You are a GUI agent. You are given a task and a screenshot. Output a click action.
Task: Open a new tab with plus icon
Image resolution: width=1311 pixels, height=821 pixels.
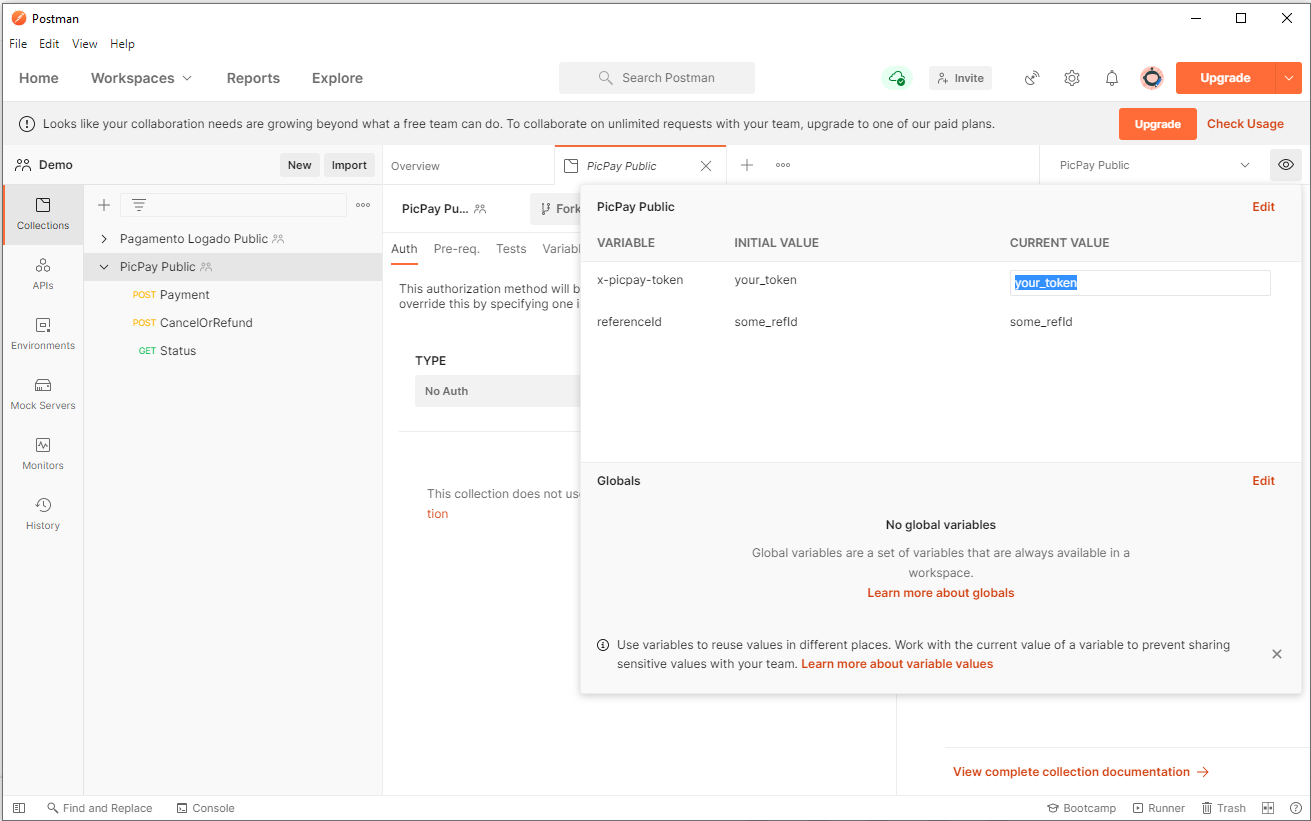pos(747,165)
